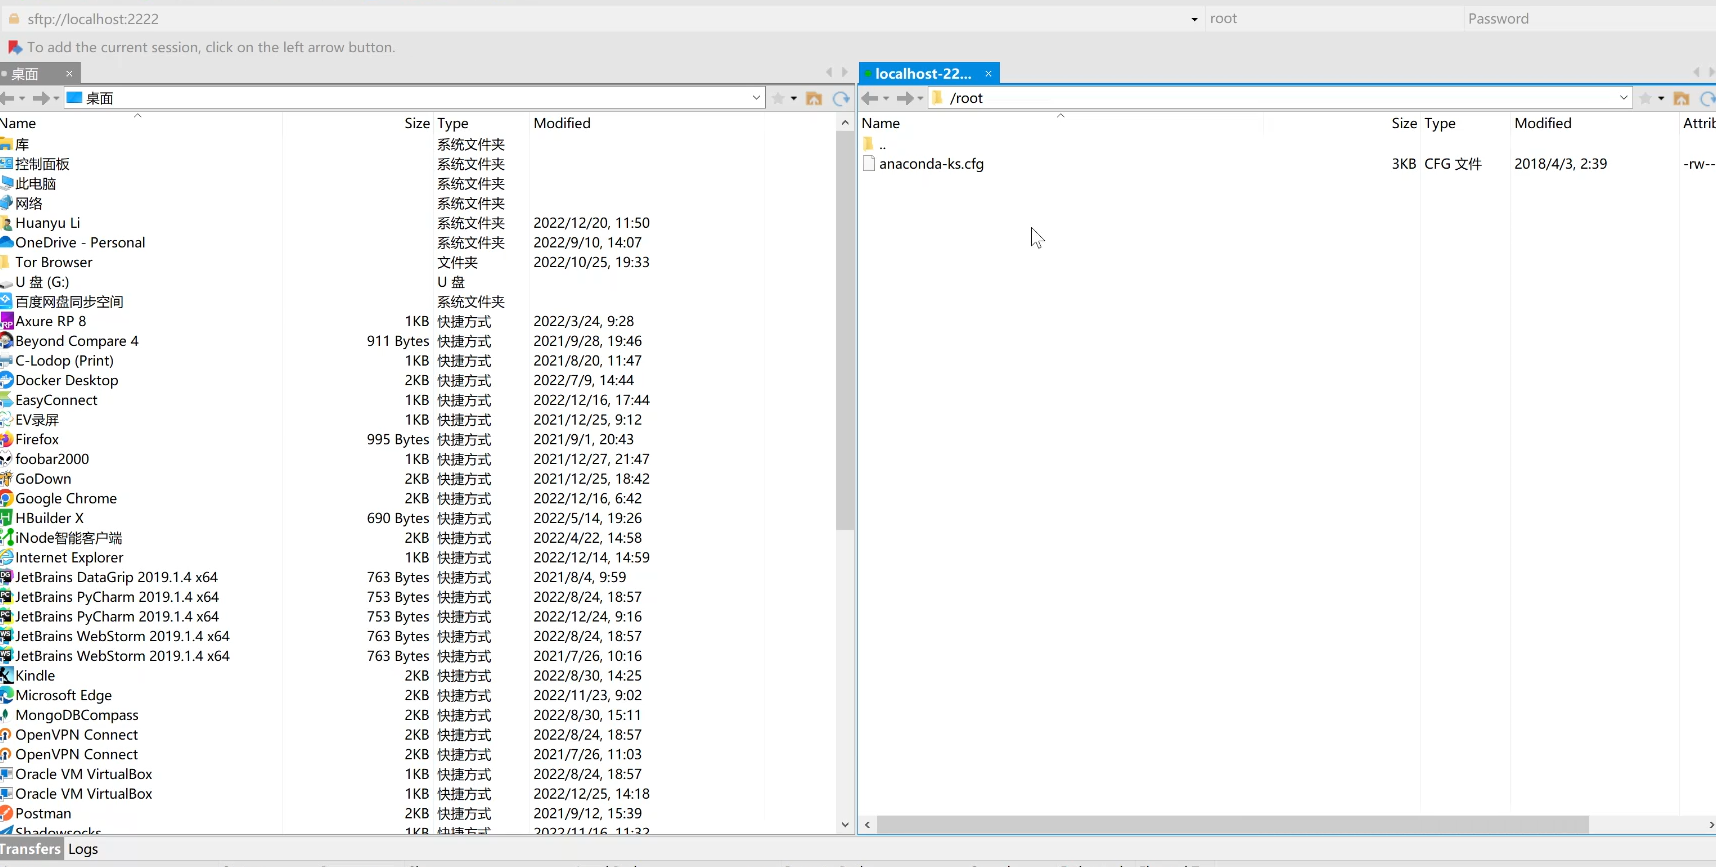
Task: Select the Tor Browser folder row
Action: pos(418,262)
